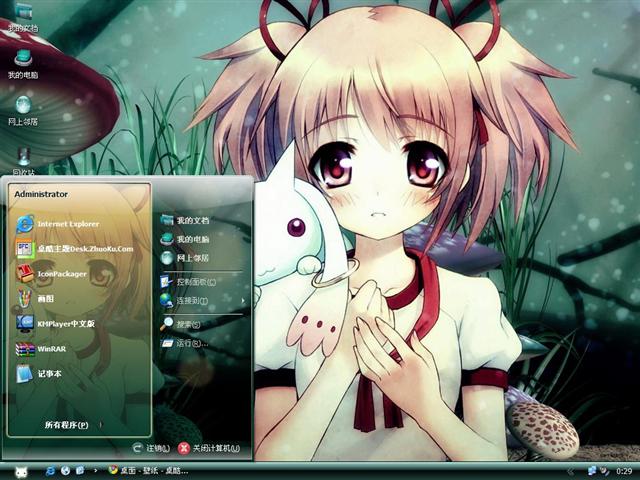Expand the taskbar quick launch chevron
The height and width of the screenshot is (480, 640).
tap(95, 469)
